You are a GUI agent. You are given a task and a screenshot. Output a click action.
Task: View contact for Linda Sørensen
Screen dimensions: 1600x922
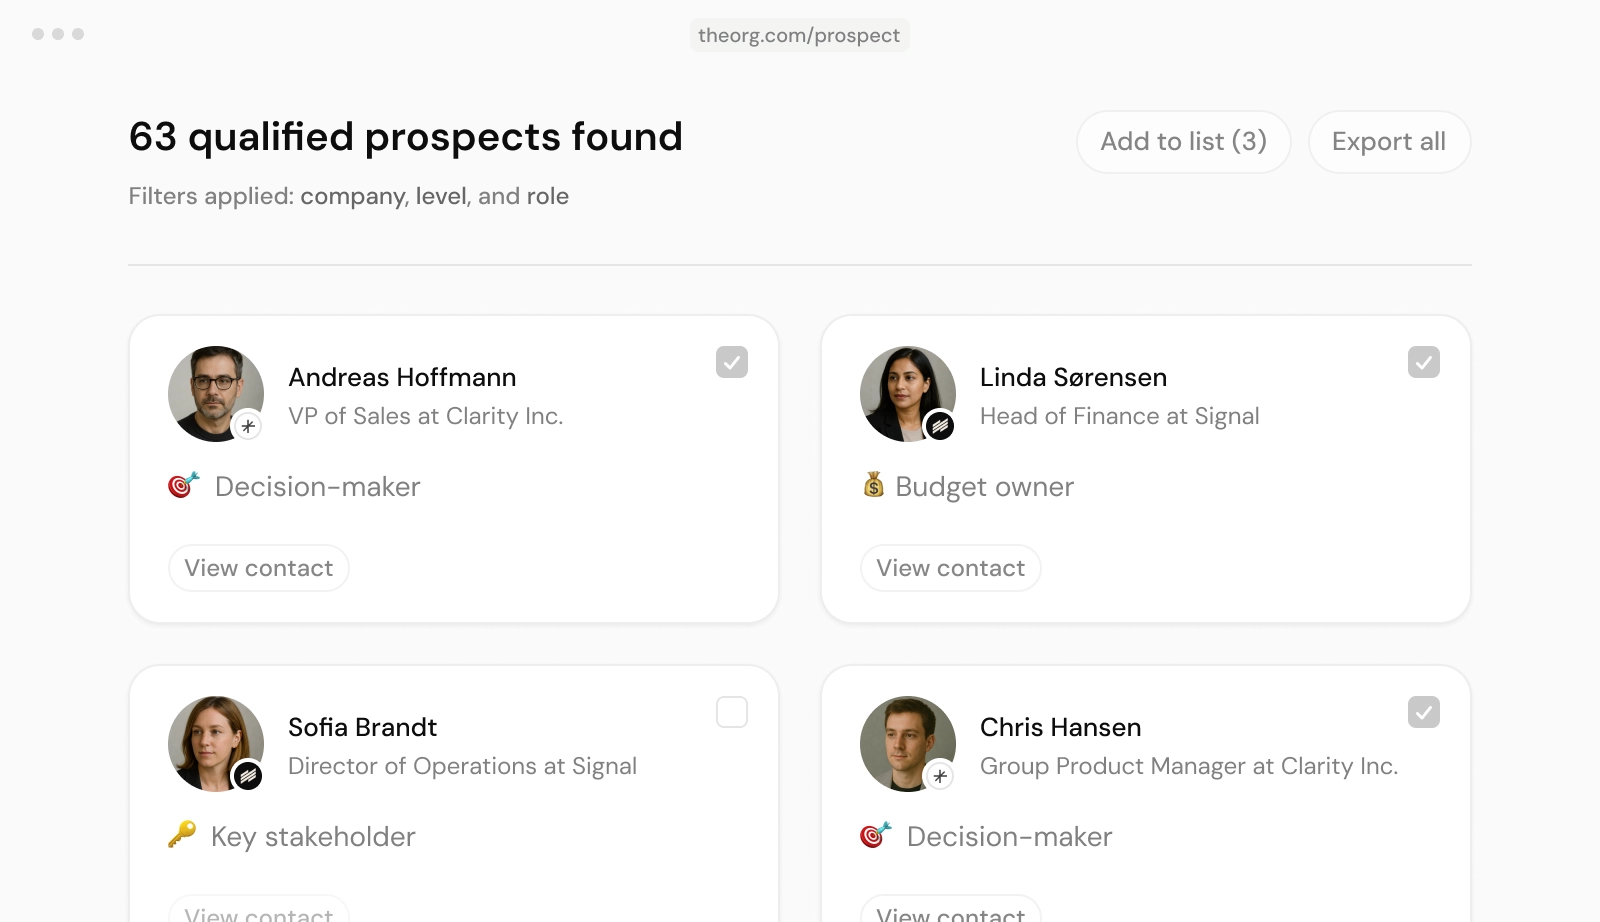(951, 568)
